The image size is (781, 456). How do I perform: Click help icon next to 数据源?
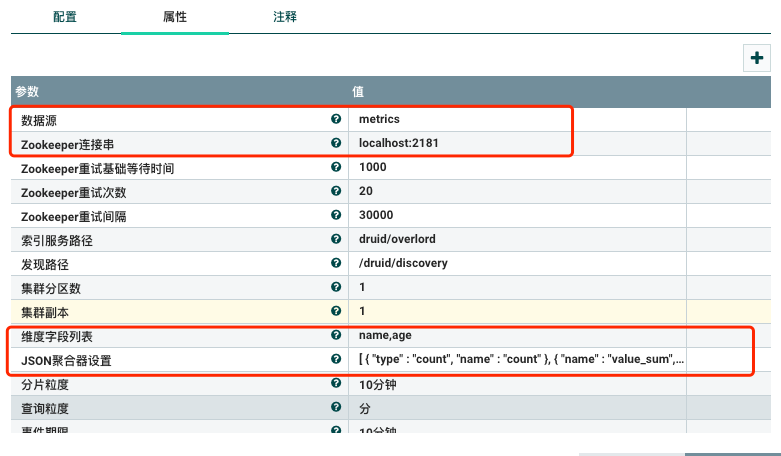336,119
